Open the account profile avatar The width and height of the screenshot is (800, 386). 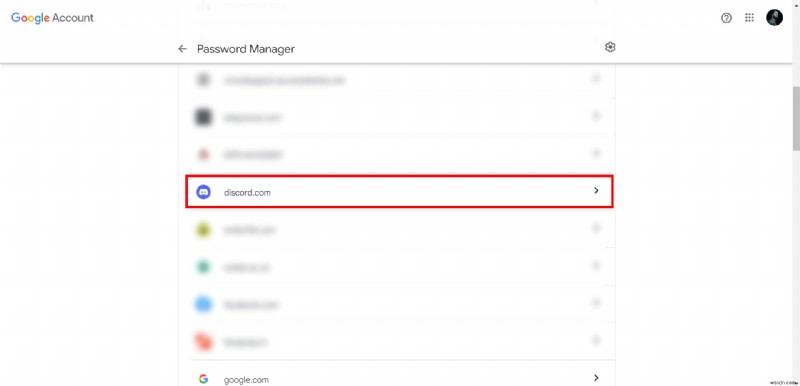click(x=774, y=18)
